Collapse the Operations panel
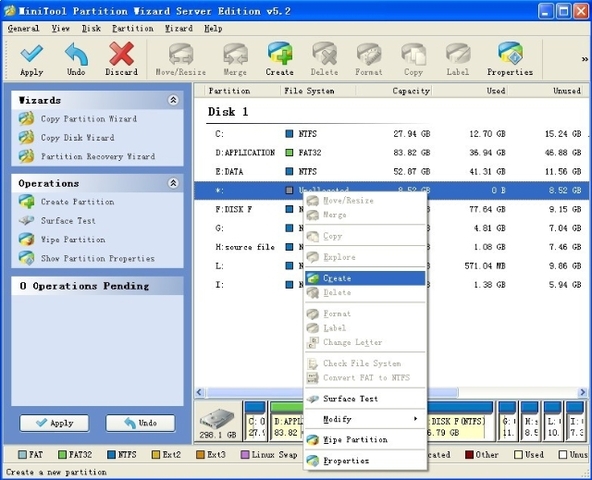592x480 pixels. pyautogui.click(x=173, y=183)
